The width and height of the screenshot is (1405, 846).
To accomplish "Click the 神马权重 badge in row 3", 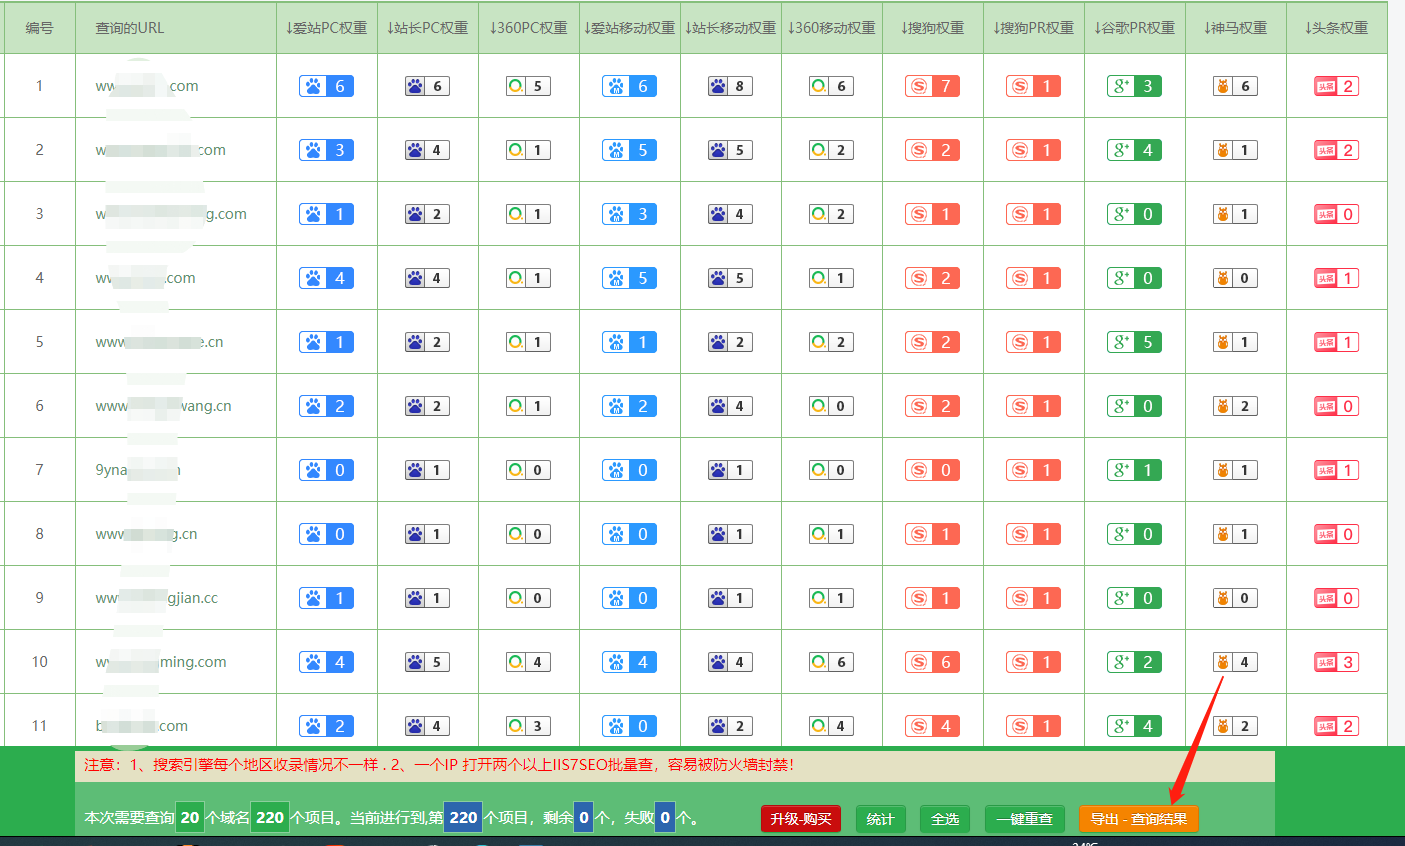I will coord(1235,214).
